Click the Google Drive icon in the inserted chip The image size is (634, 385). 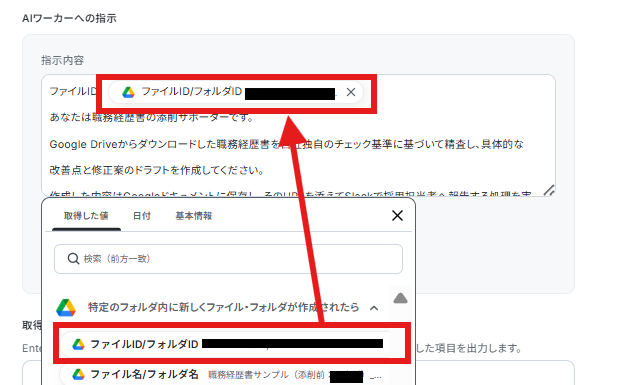[x=128, y=92]
